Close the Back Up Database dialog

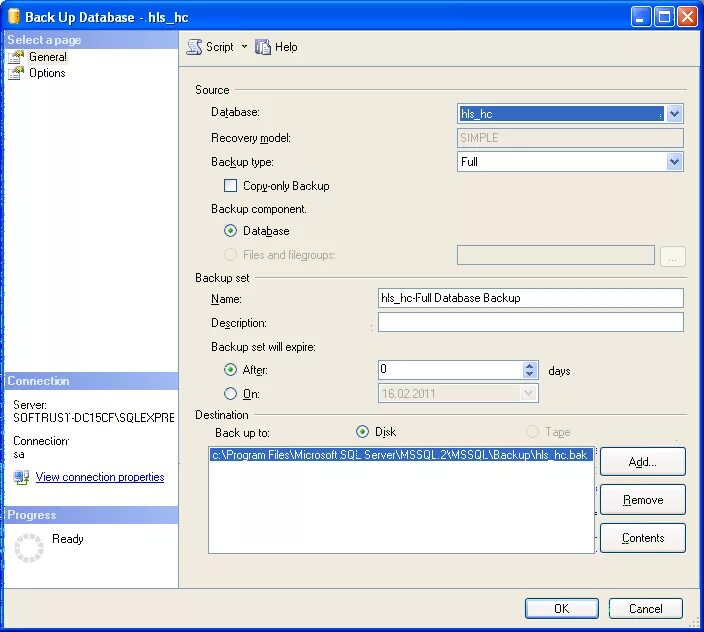687,17
